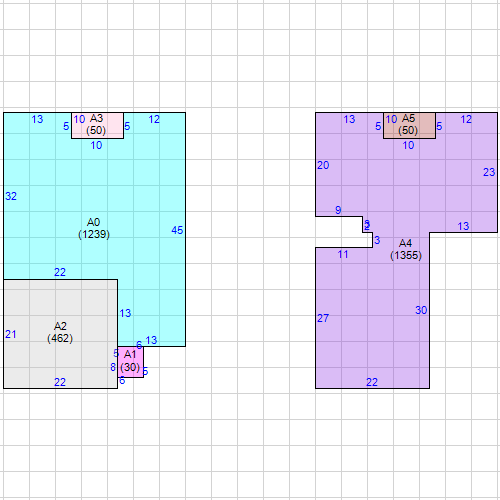
Task: Click the dimension value 3 on A4 notch
Action: (x=377, y=240)
